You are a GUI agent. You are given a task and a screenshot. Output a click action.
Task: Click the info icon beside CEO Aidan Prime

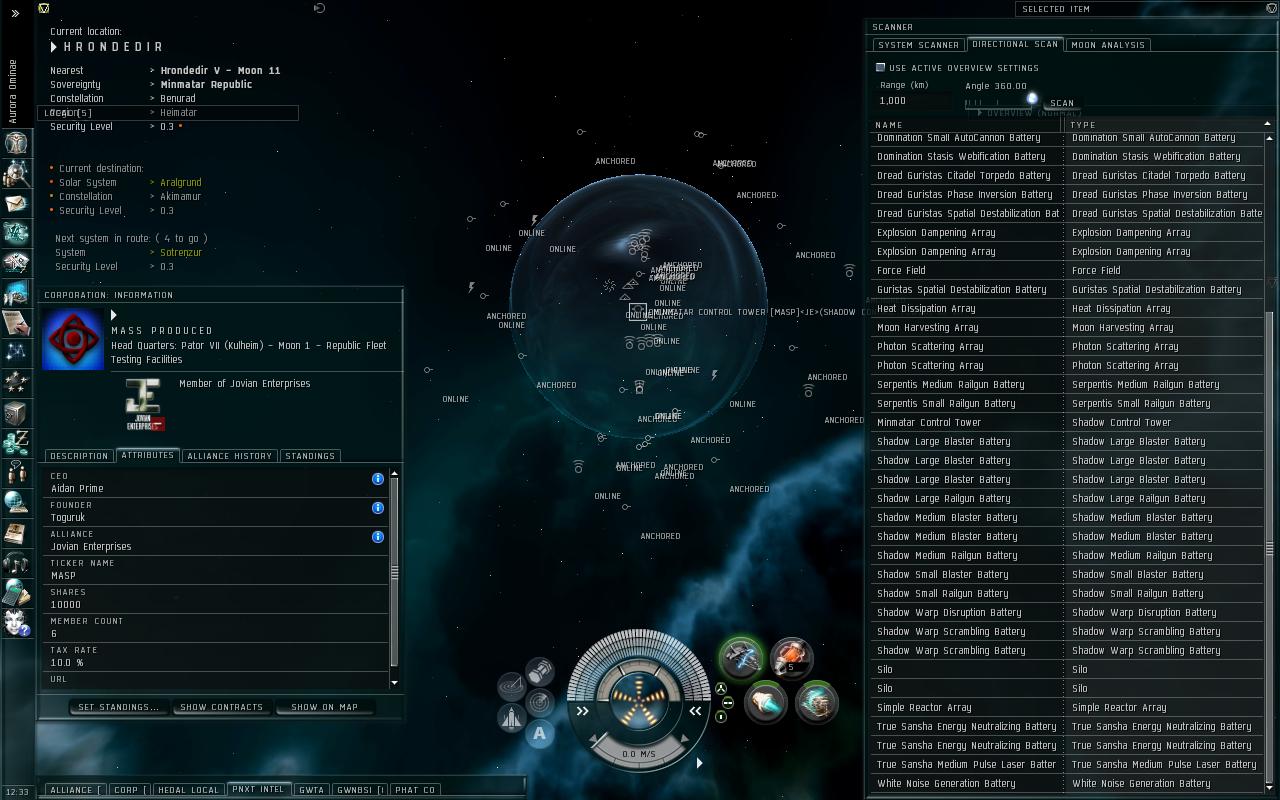(378, 479)
